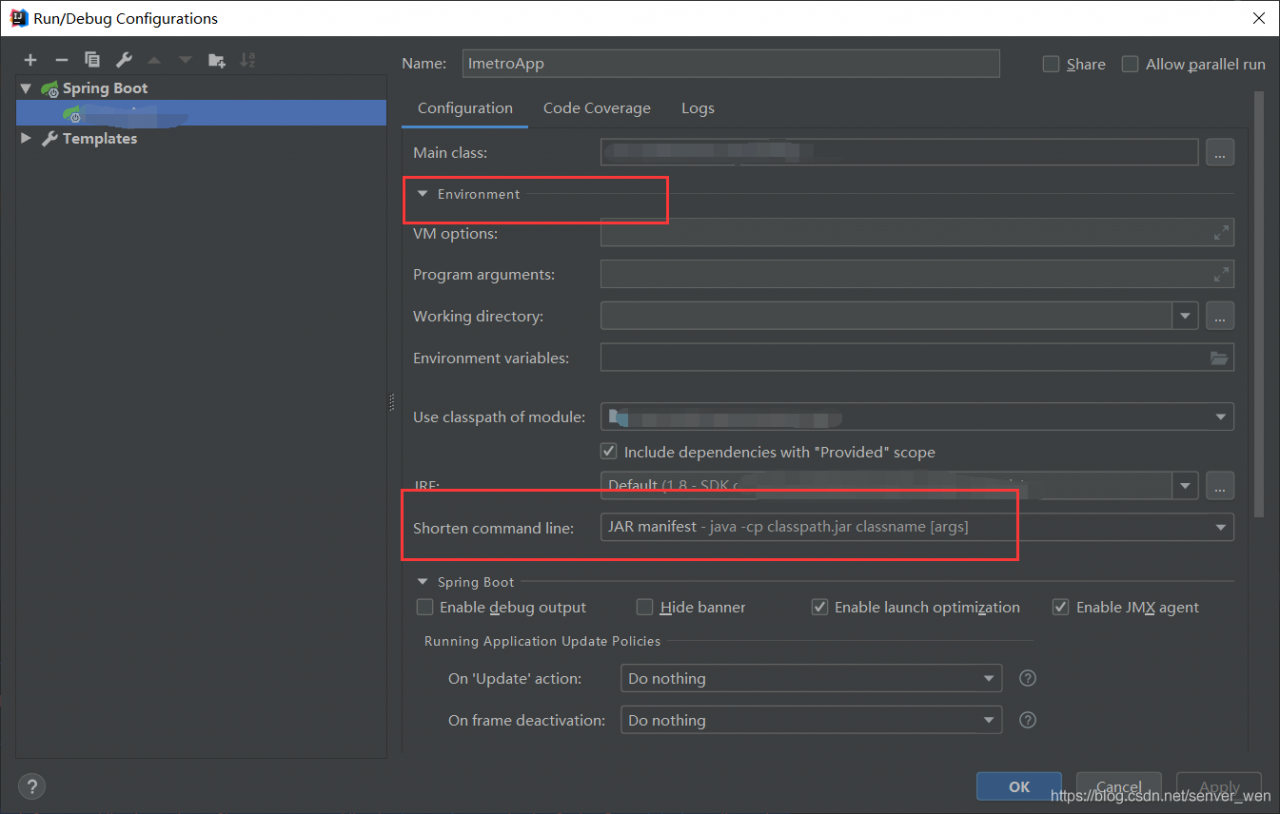Browse for Working directory
Screen dimensions: 1280x814
pyautogui.click(x=1220, y=316)
